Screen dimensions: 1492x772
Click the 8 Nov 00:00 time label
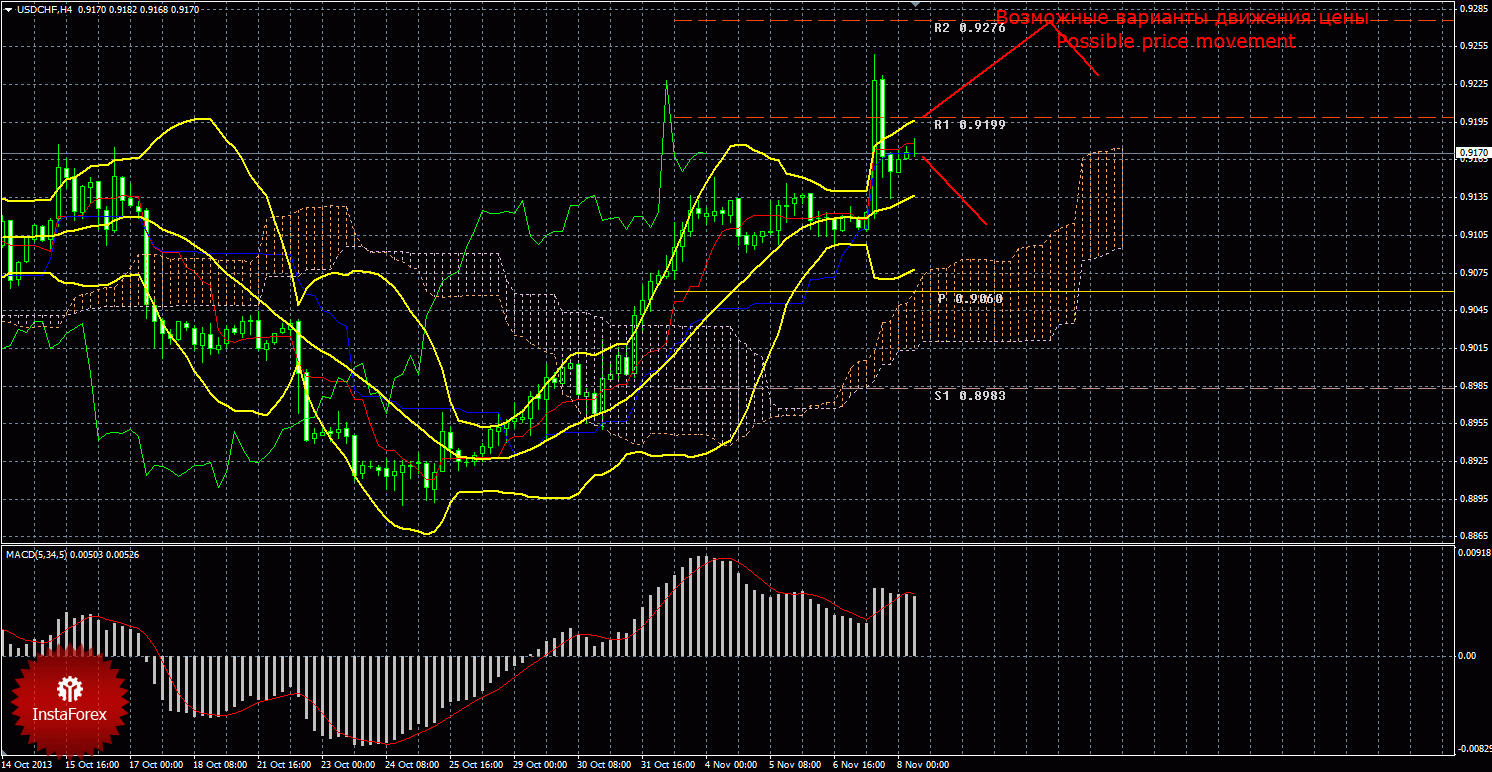(x=924, y=765)
